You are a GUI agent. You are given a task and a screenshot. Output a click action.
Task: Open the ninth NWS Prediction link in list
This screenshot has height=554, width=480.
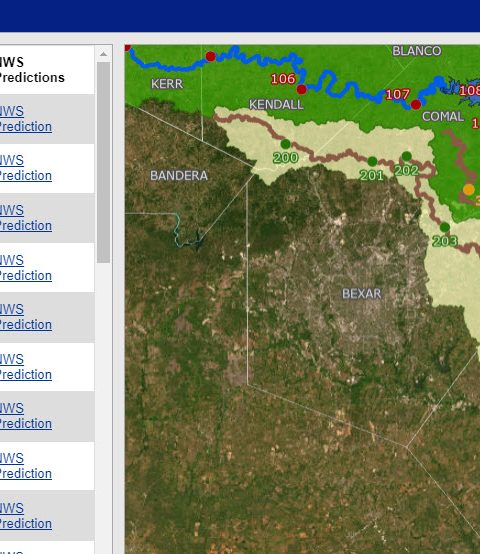pyautogui.click(x=25, y=516)
